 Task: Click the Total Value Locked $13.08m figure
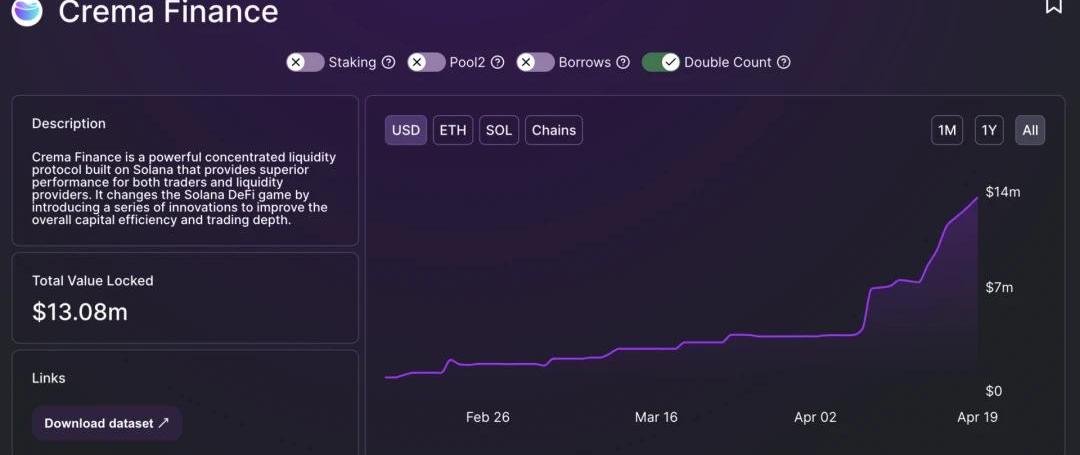click(80, 312)
